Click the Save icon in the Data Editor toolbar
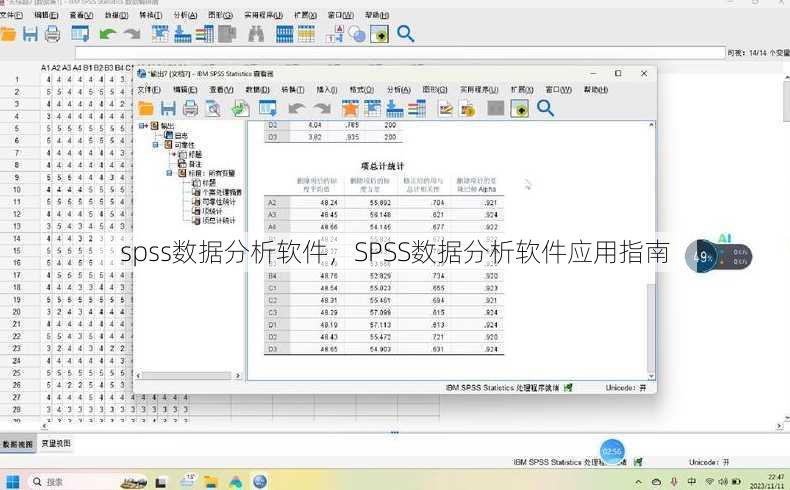Image resolution: width=790 pixels, height=490 pixels. tap(30, 34)
